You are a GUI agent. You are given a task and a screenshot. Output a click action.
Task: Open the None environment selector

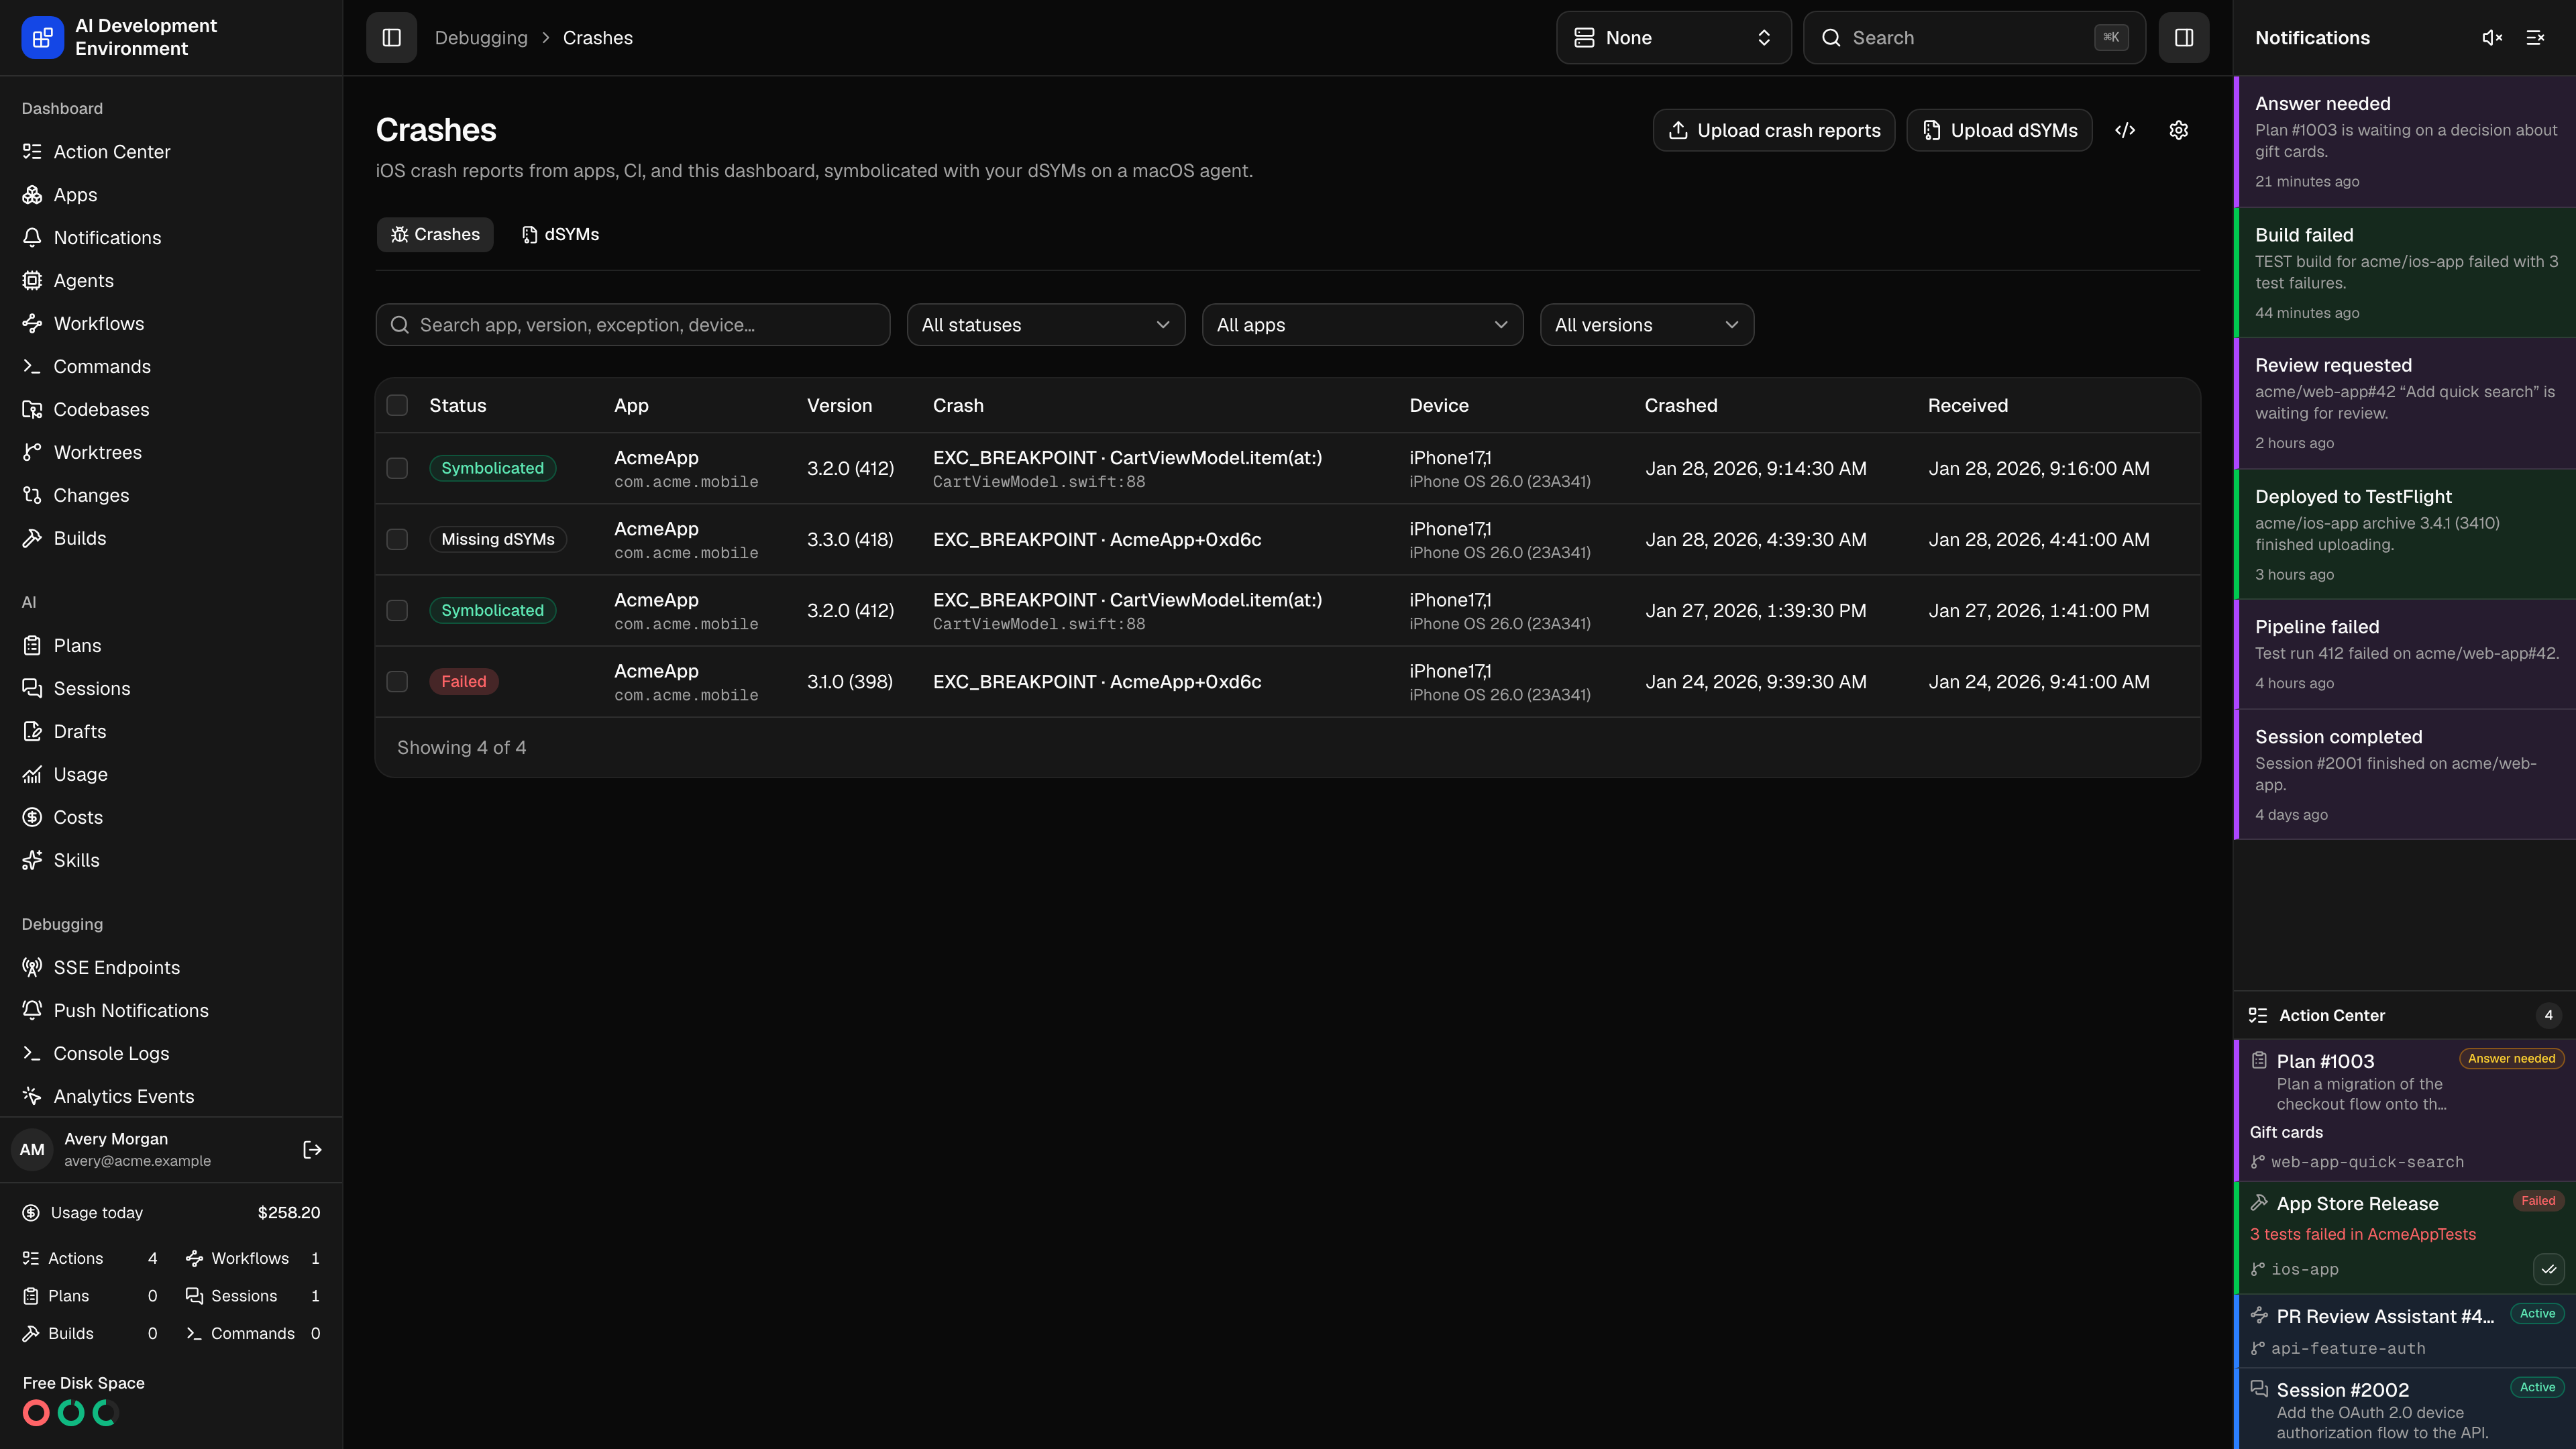pos(1673,38)
